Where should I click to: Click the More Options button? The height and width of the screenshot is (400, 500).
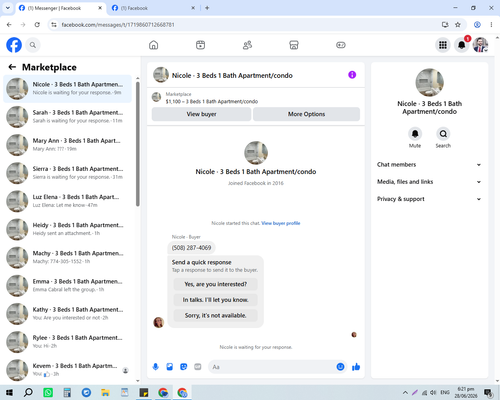306,114
